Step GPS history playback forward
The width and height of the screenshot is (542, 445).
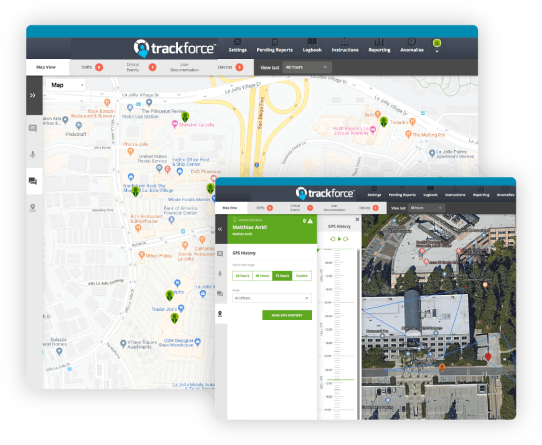point(346,239)
